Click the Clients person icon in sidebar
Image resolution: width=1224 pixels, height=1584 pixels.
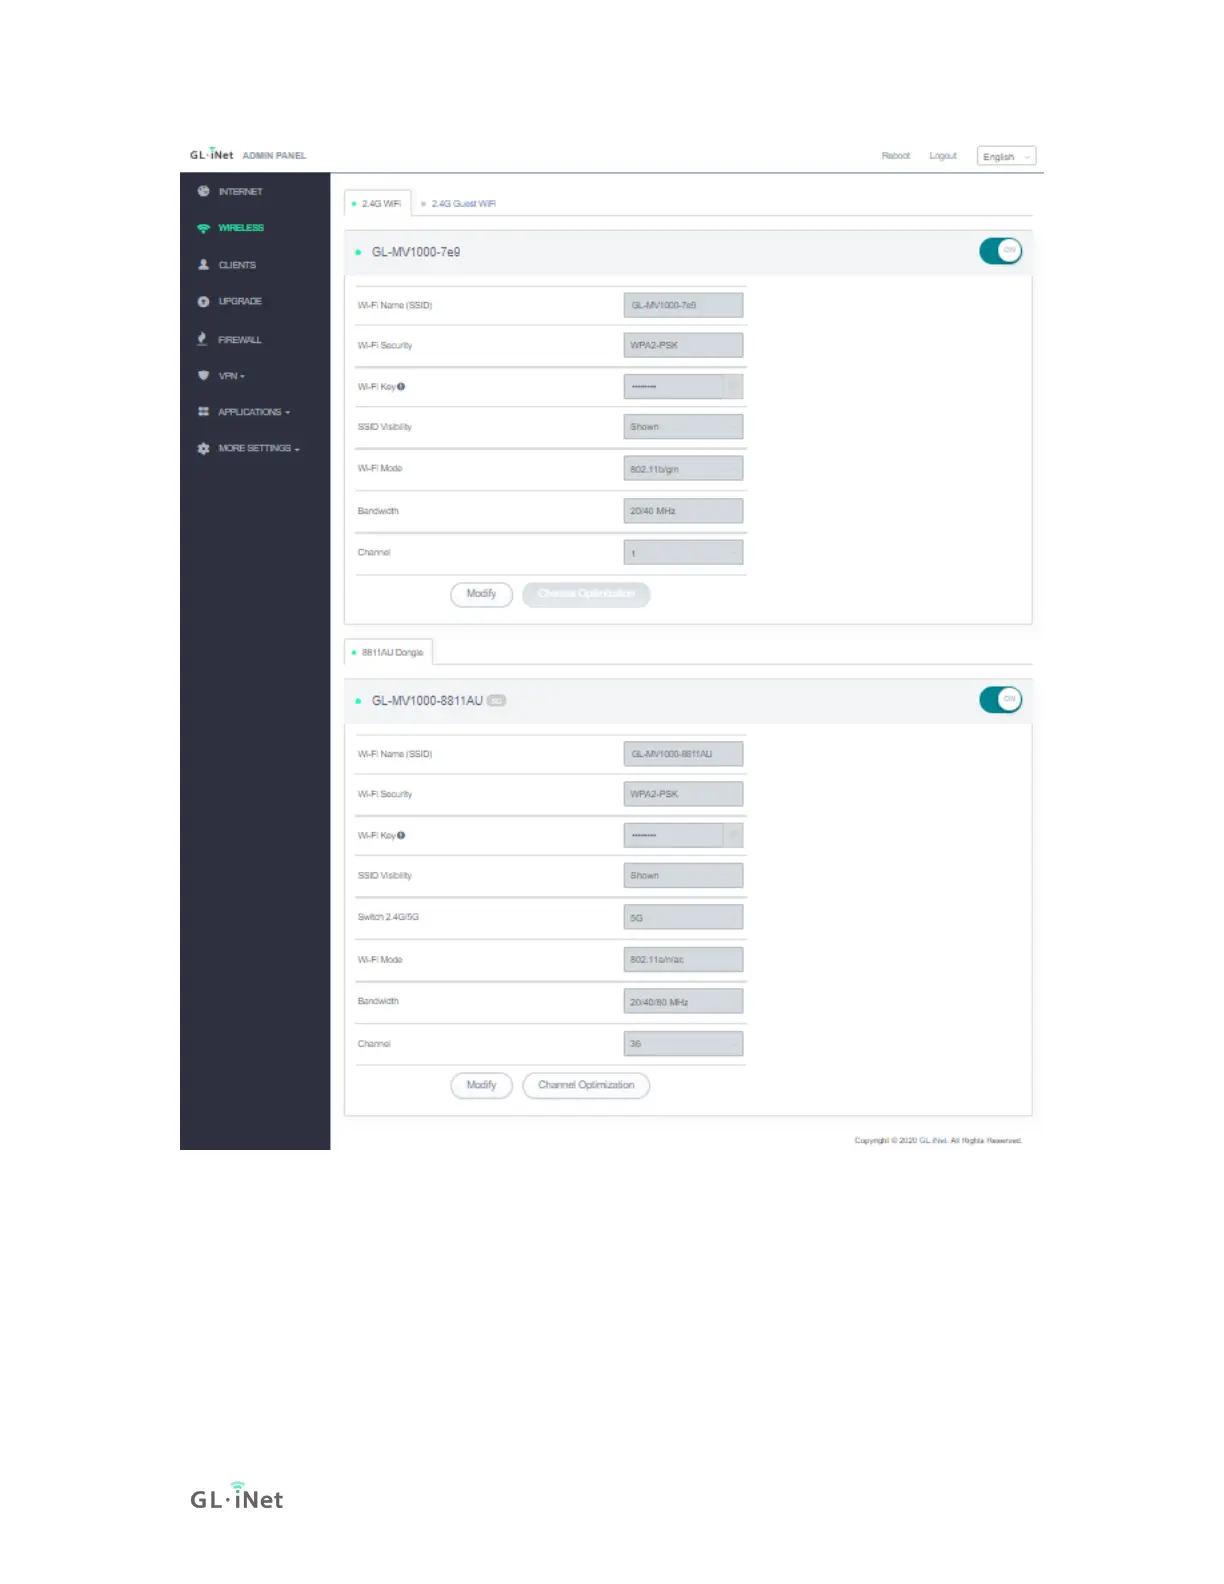[x=203, y=265]
